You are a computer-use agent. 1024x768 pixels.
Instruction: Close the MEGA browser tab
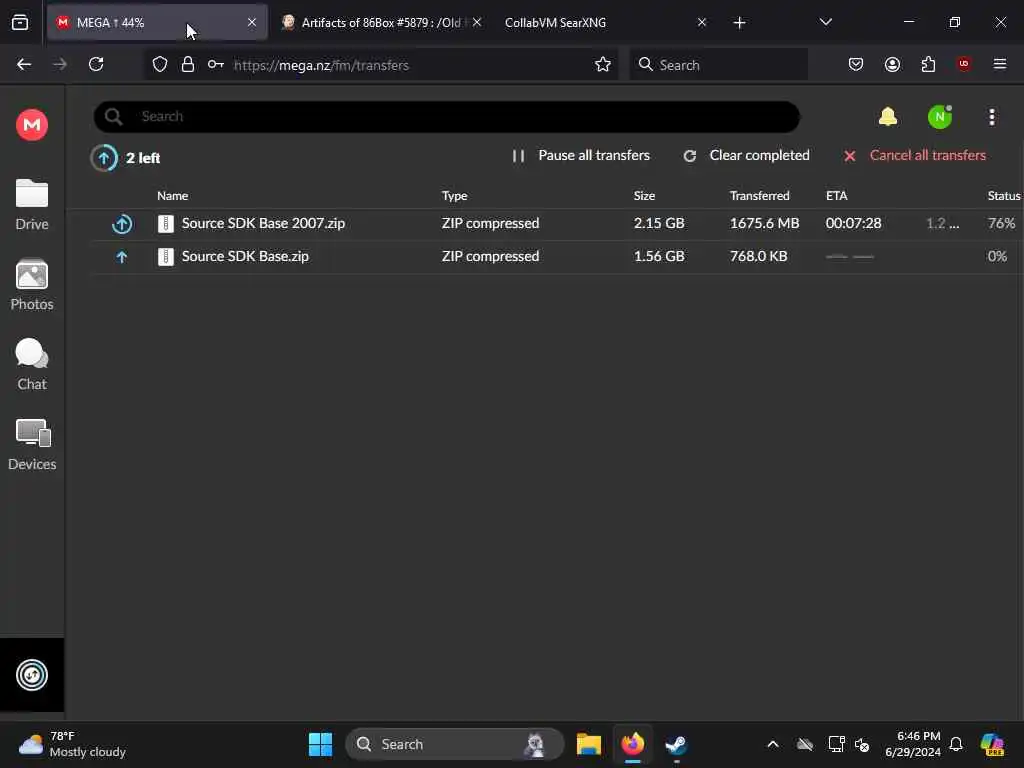pos(252,22)
